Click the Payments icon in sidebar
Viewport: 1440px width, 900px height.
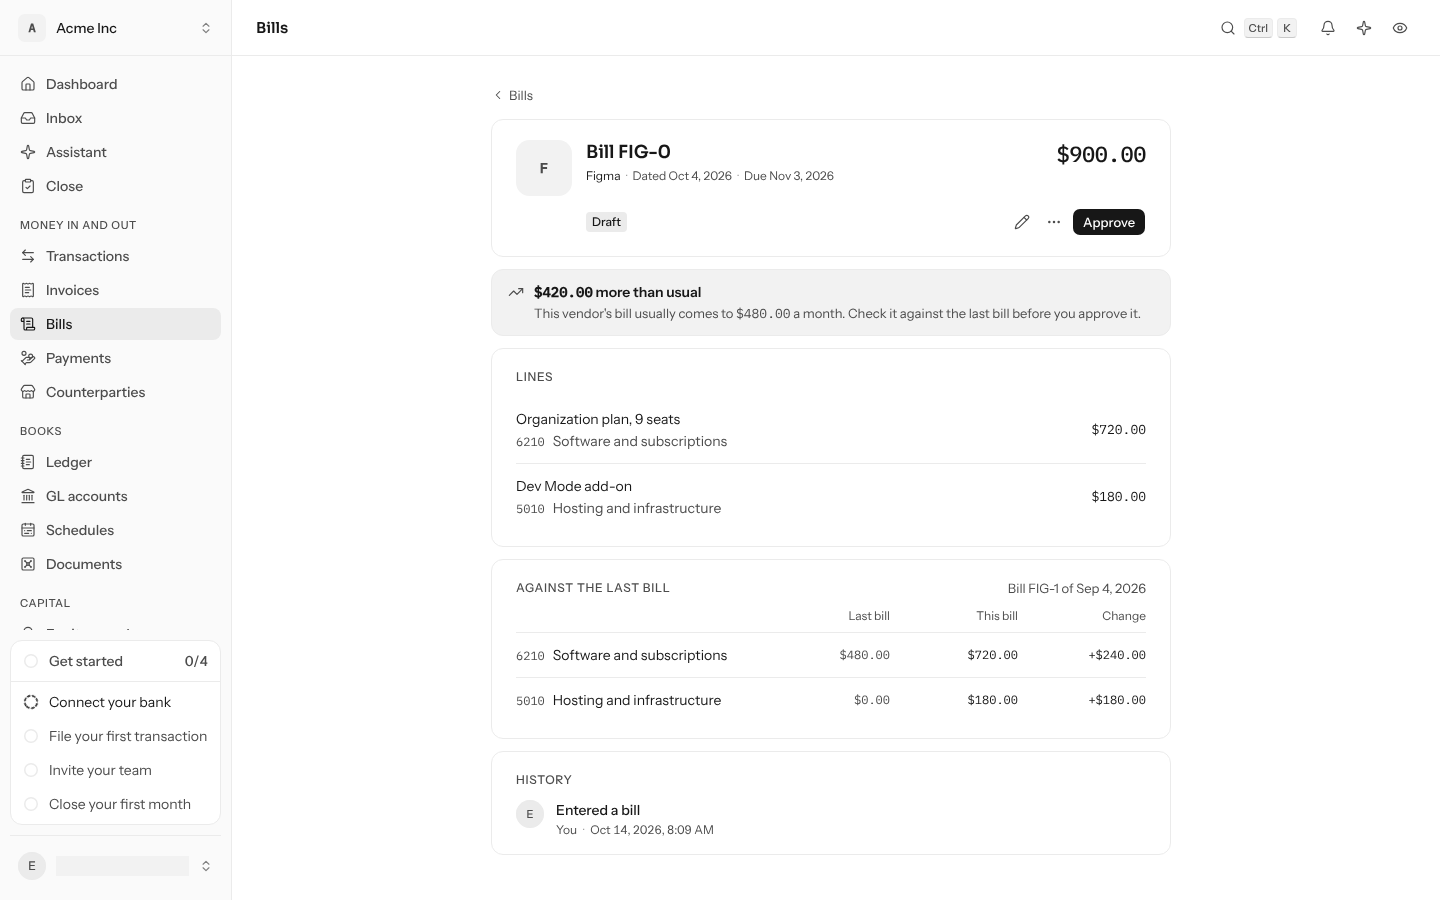tap(28, 358)
